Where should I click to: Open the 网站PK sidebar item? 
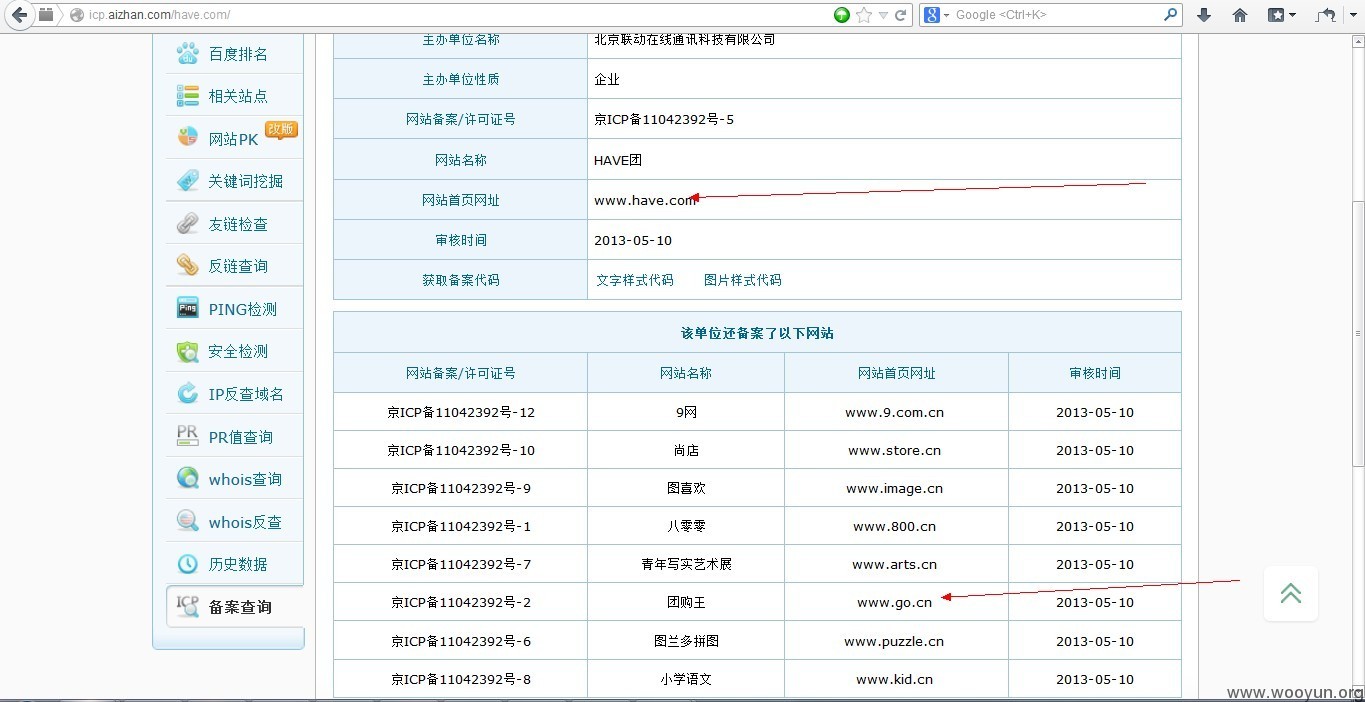click(x=234, y=139)
